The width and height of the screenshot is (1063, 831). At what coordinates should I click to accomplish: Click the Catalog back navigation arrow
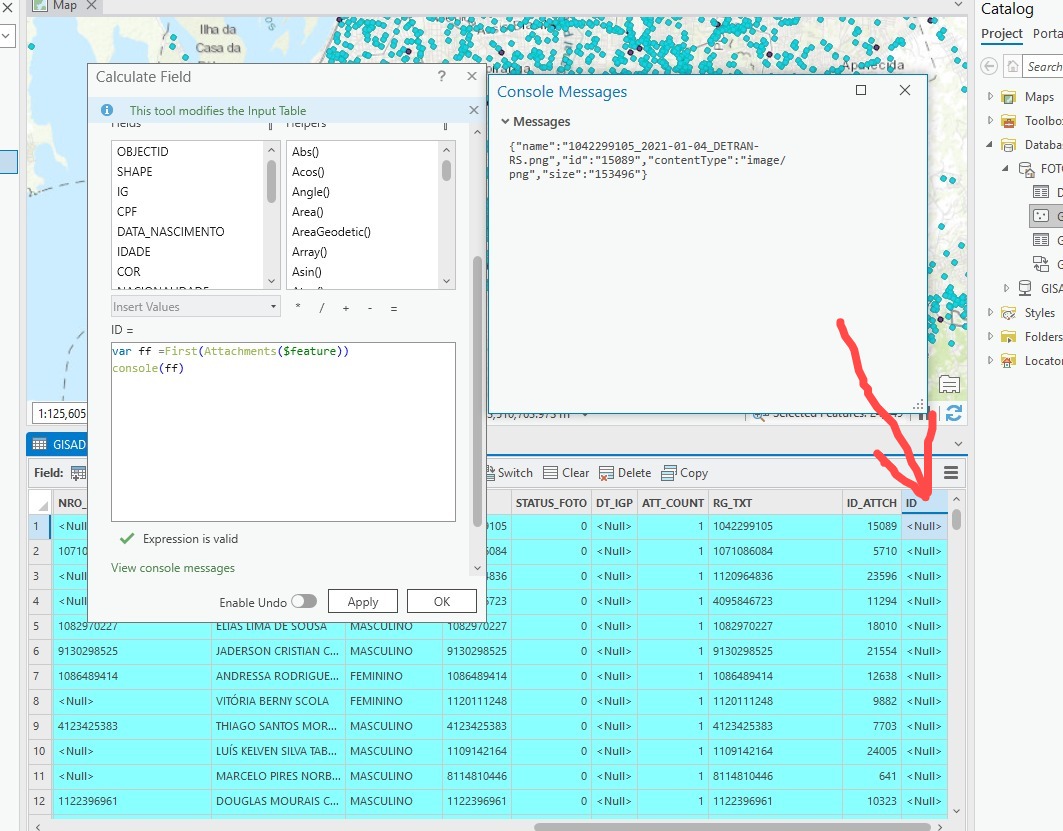[989, 66]
